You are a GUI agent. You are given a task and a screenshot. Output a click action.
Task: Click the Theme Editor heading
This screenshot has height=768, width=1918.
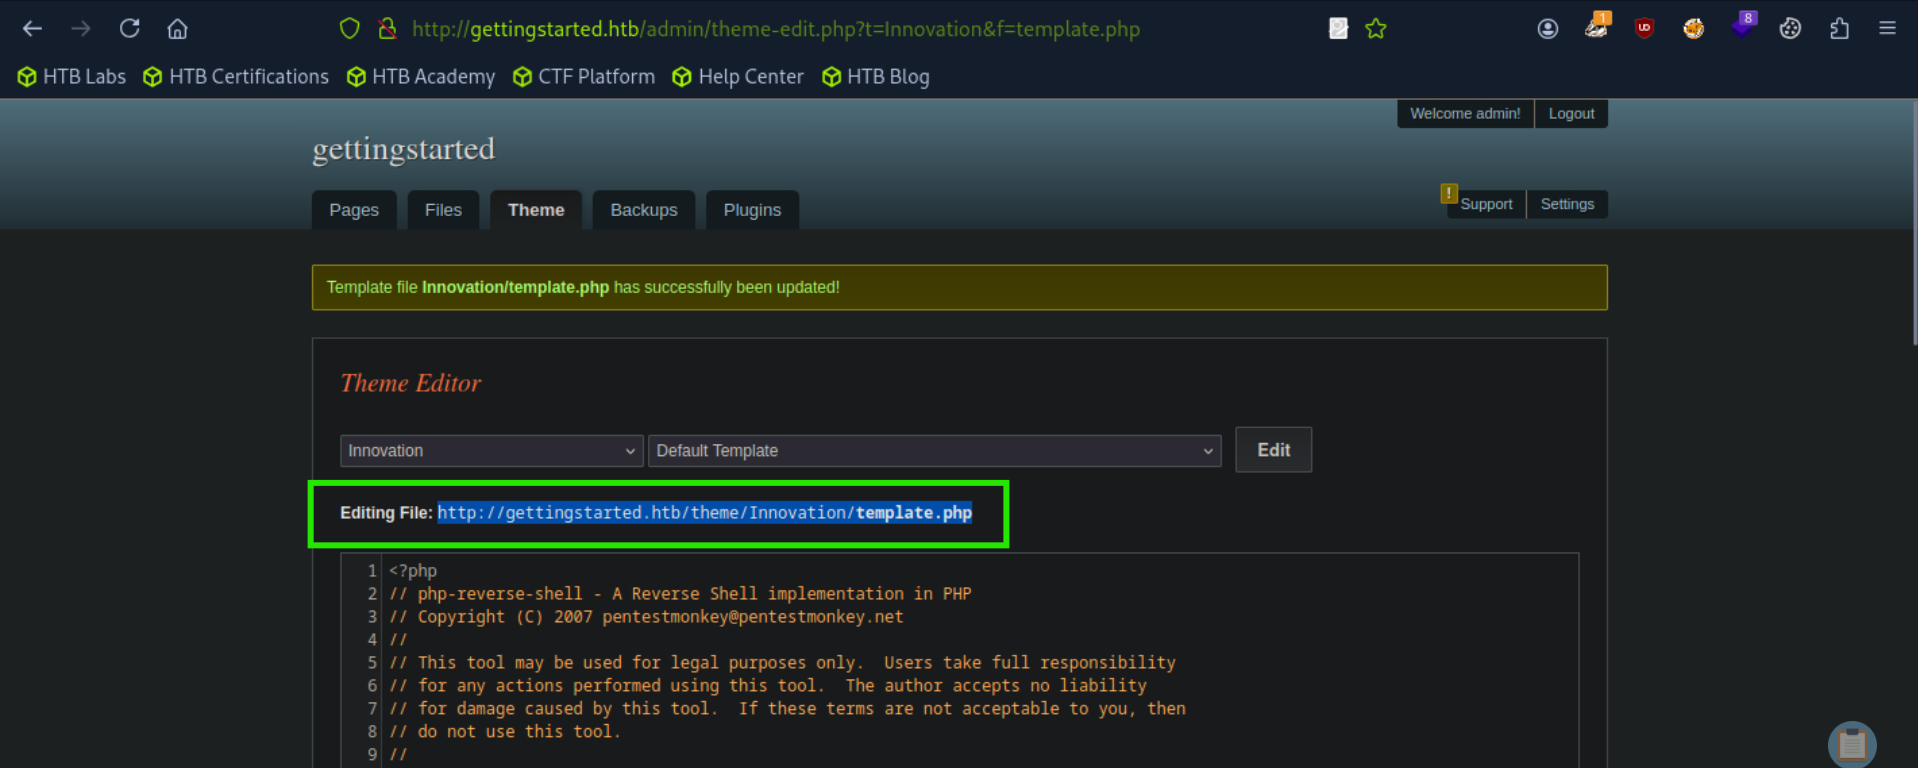(410, 383)
